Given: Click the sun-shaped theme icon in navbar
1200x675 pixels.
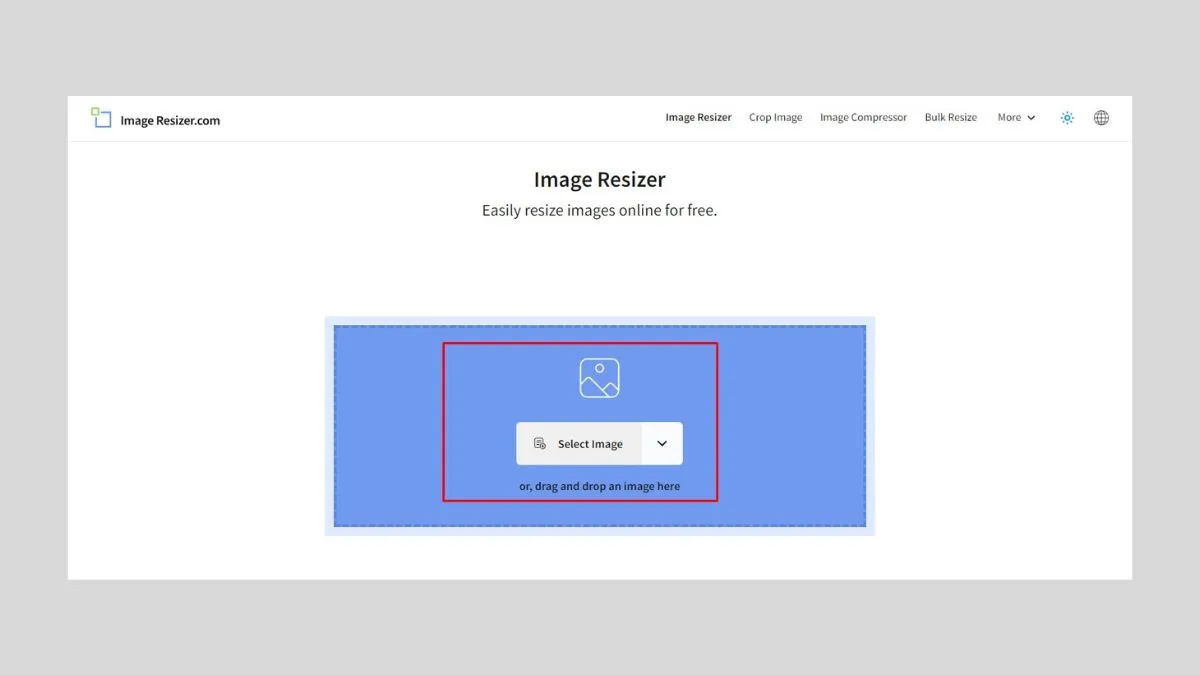Looking at the screenshot, I should tap(1066, 117).
